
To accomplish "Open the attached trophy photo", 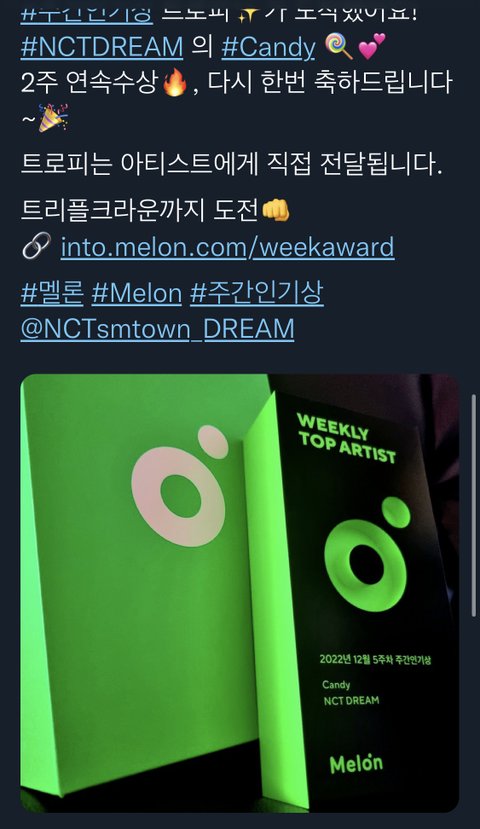I will click(239, 593).
